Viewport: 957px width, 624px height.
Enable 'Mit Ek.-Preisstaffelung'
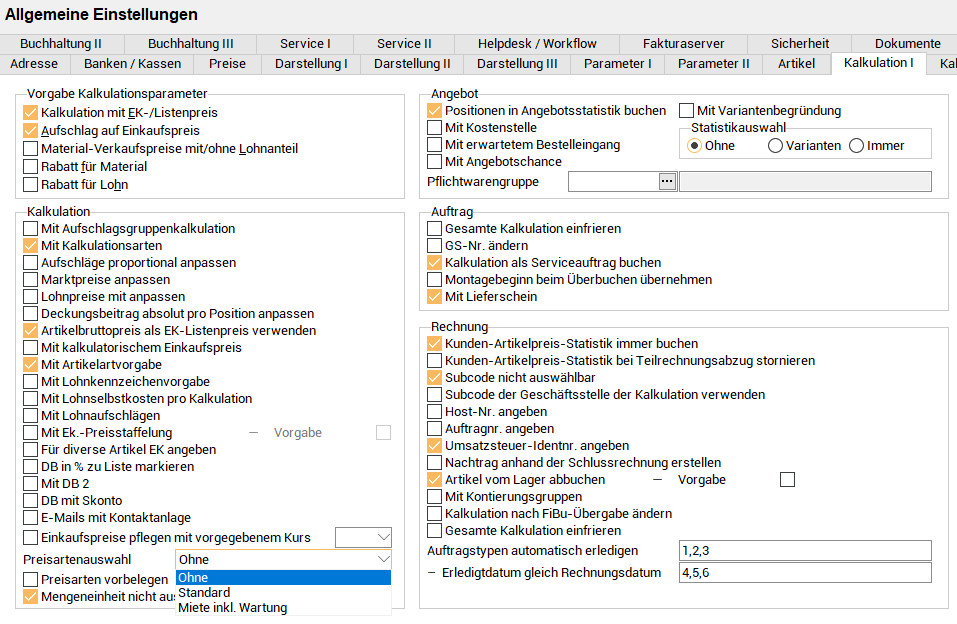[31, 433]
